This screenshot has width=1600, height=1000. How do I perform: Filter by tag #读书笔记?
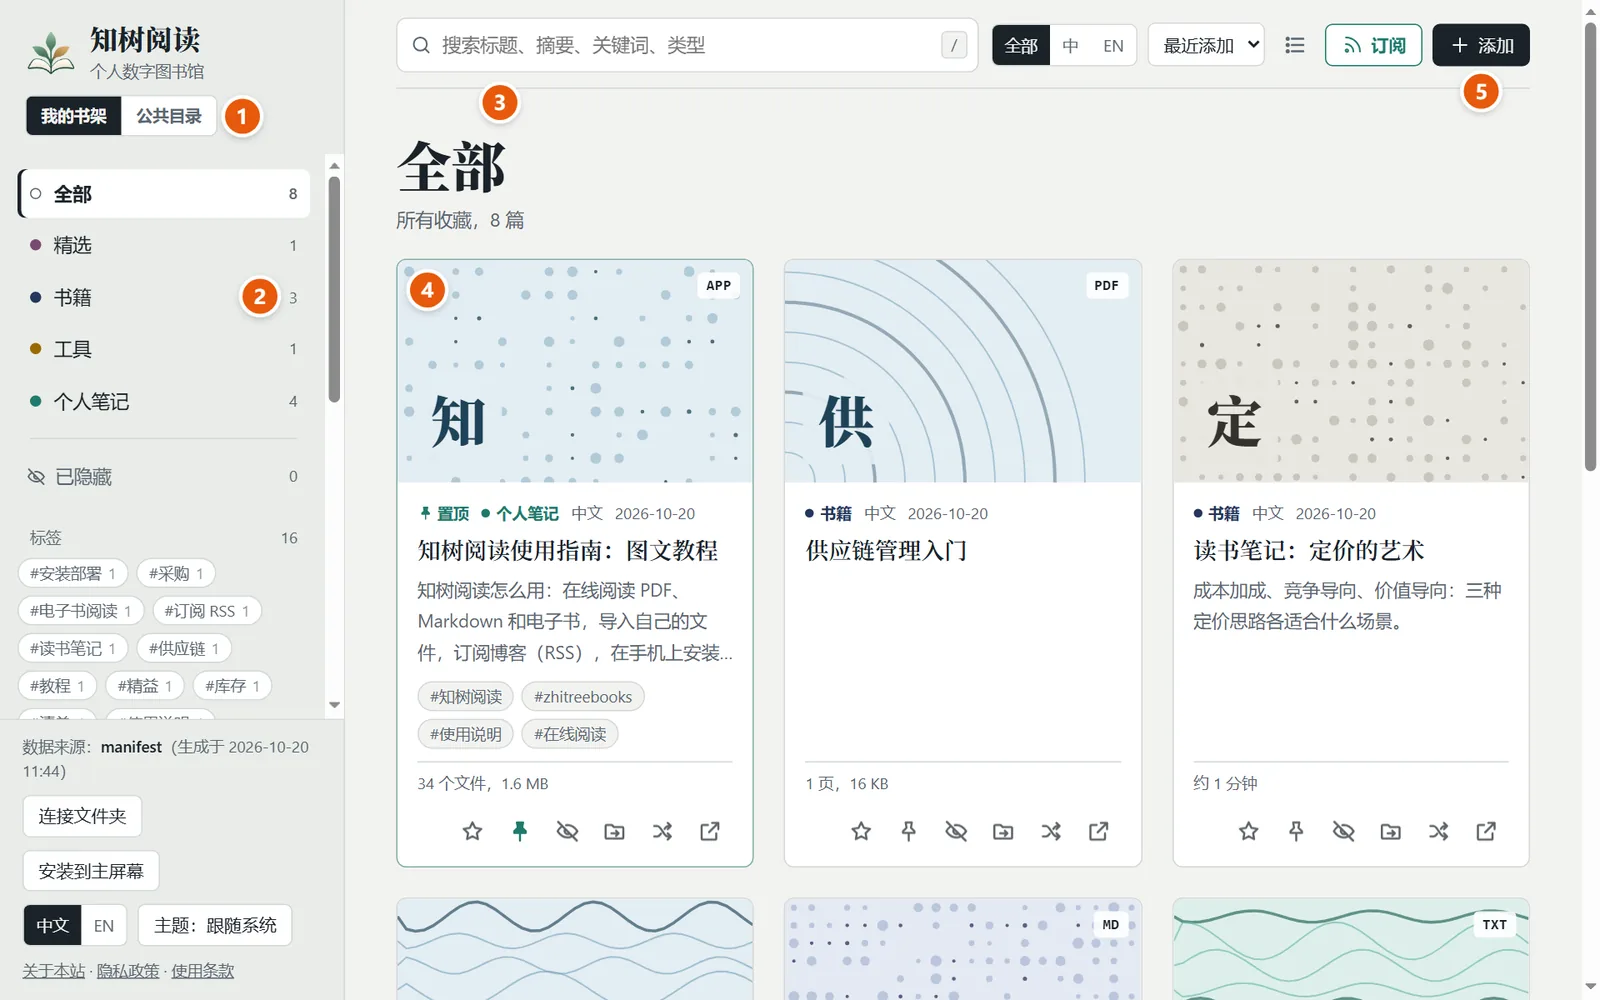[73, 648]
